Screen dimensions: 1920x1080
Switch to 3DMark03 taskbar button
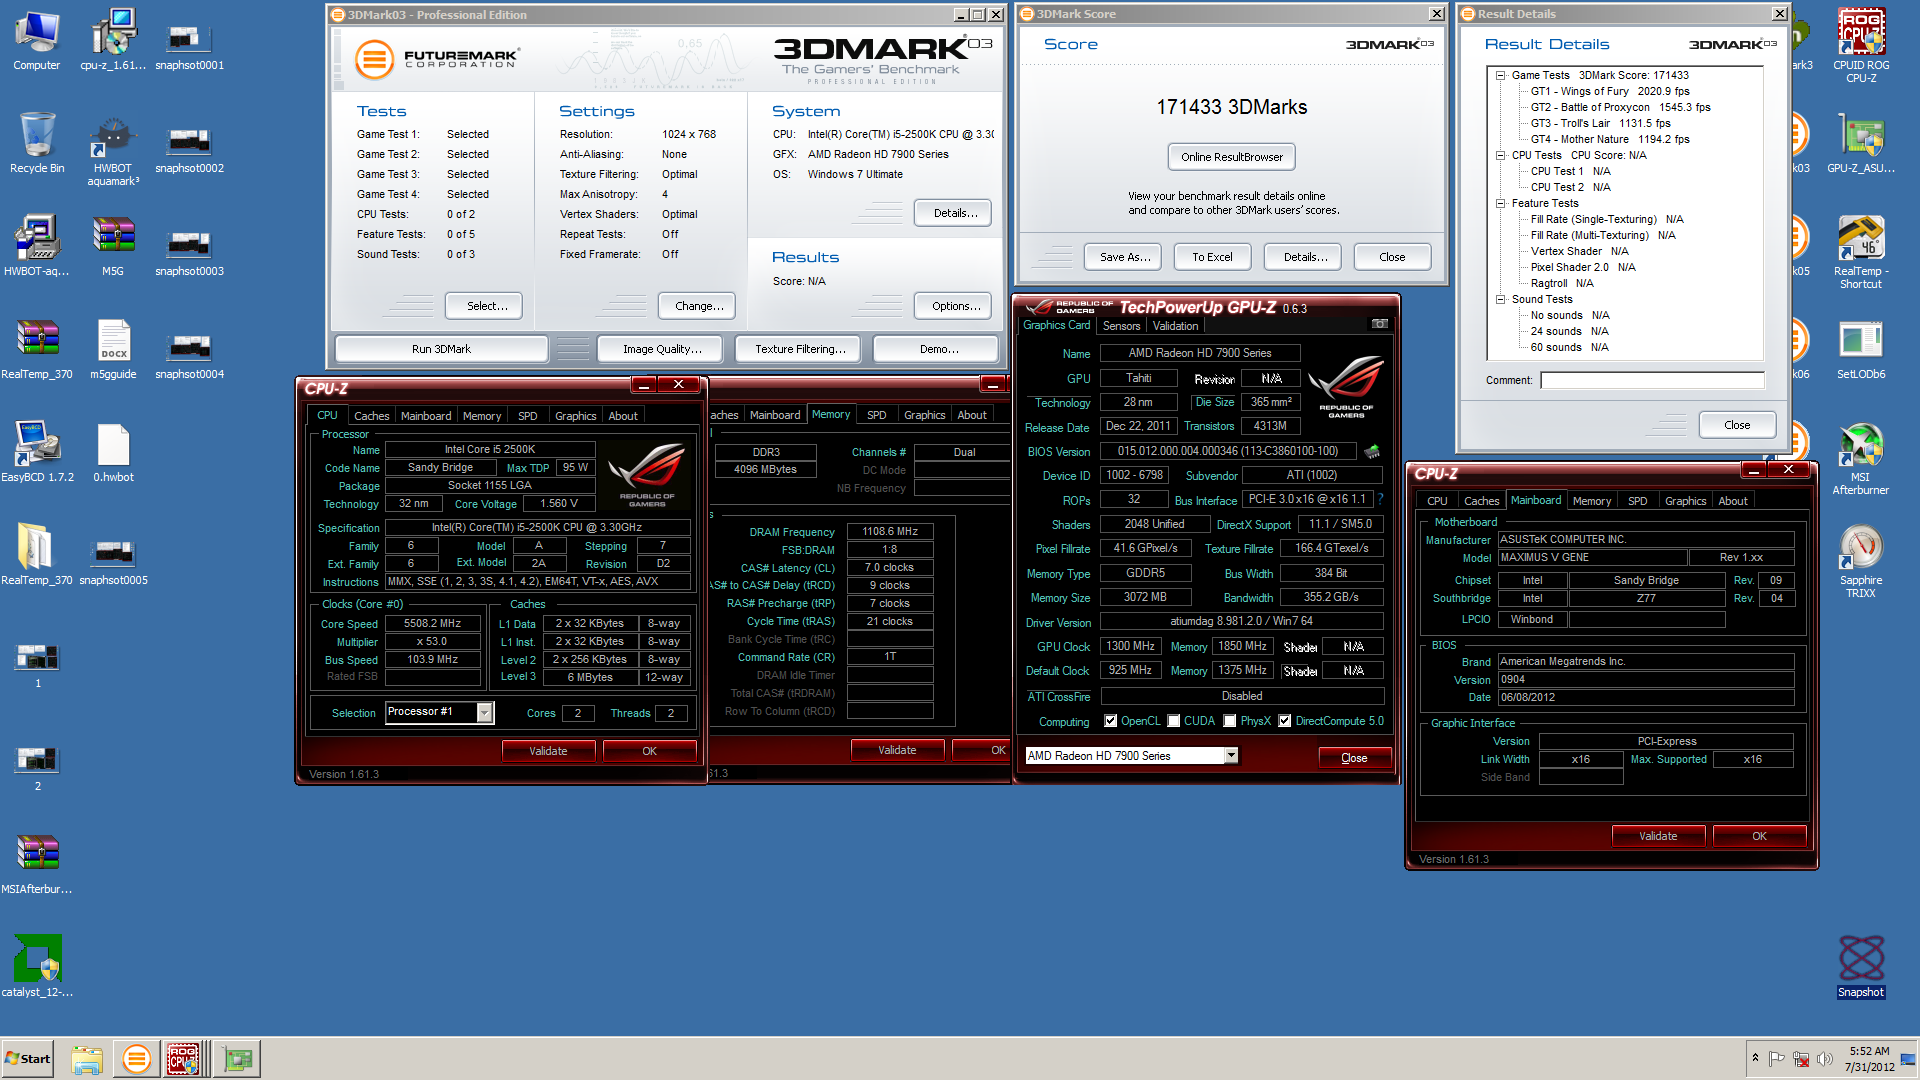(136, 1059)
